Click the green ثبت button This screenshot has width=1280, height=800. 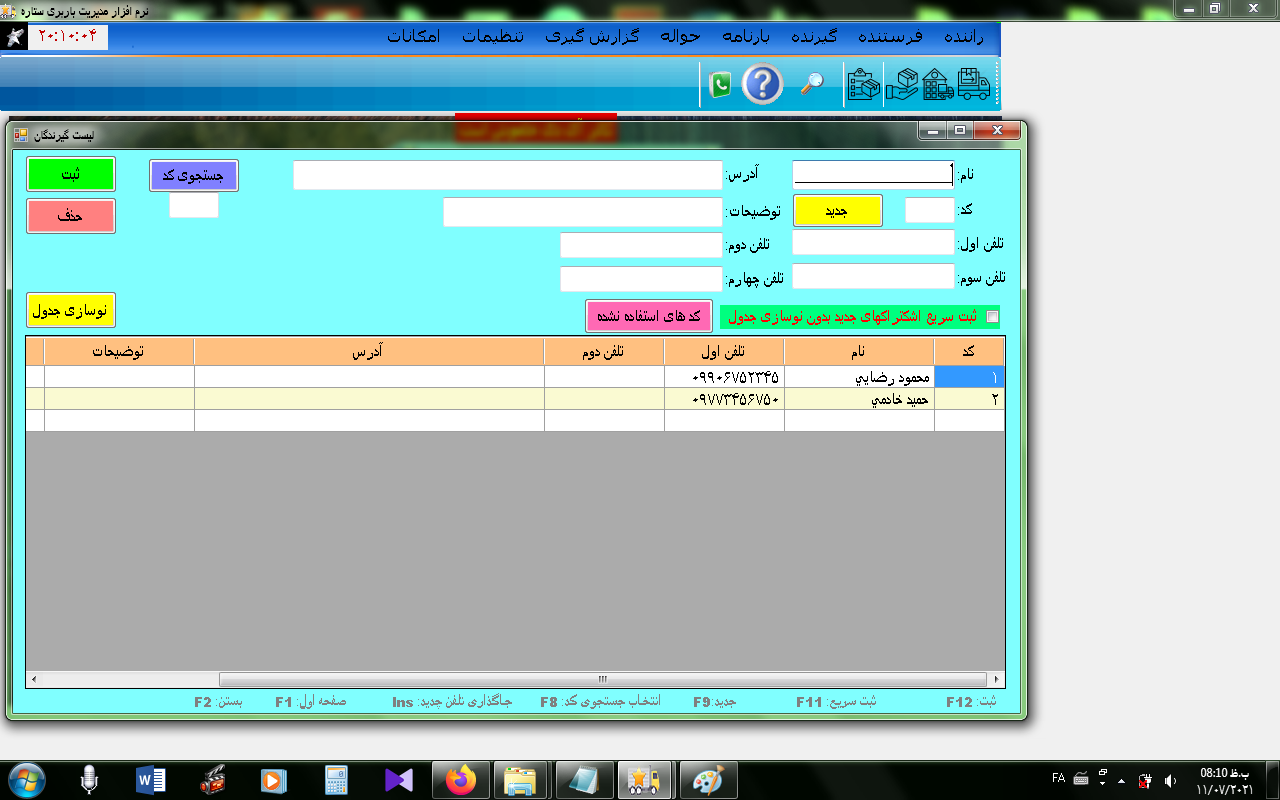(x=71, y=174)
